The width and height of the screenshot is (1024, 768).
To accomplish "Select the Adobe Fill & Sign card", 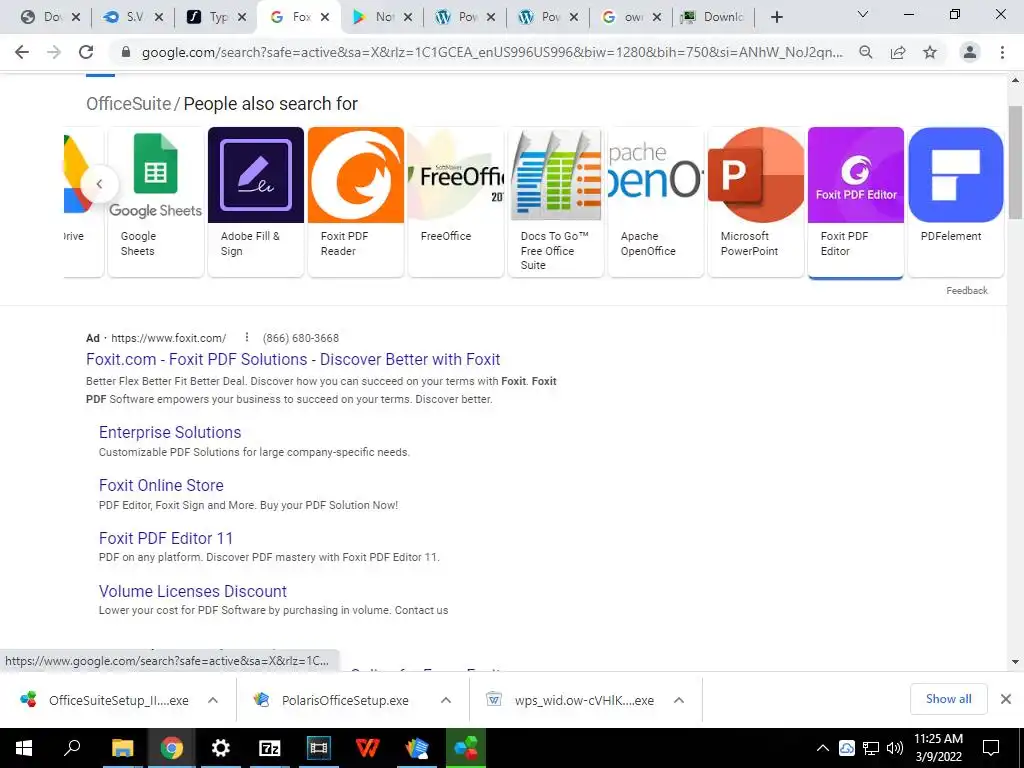I will coord(255,202).
